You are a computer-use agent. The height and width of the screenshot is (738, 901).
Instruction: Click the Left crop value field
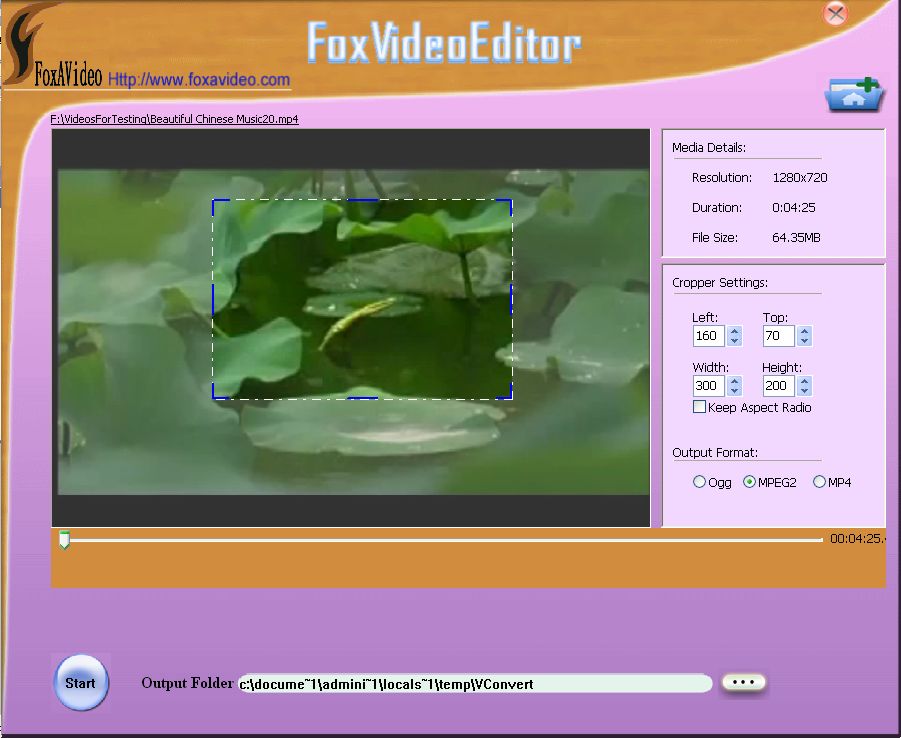(709, 336)
